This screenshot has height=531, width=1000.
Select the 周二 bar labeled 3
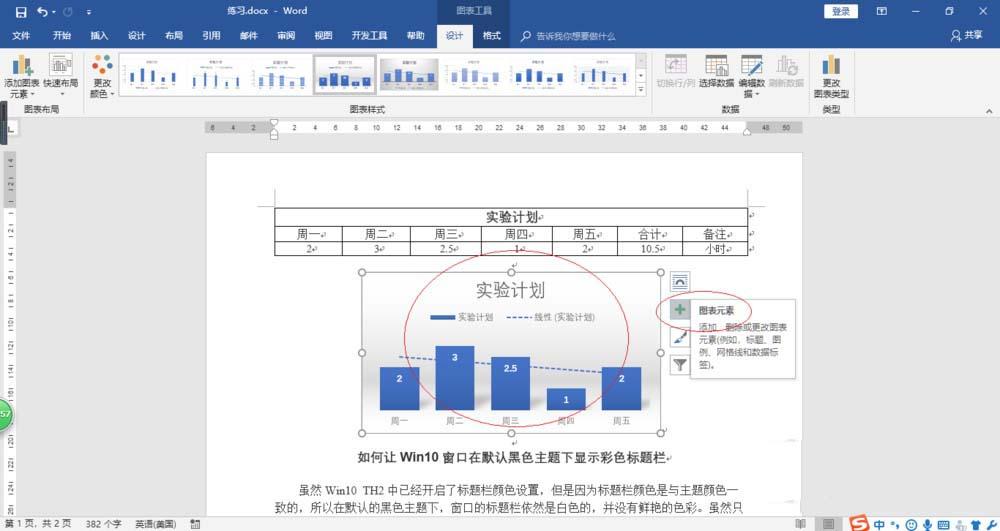coord(455,378)
